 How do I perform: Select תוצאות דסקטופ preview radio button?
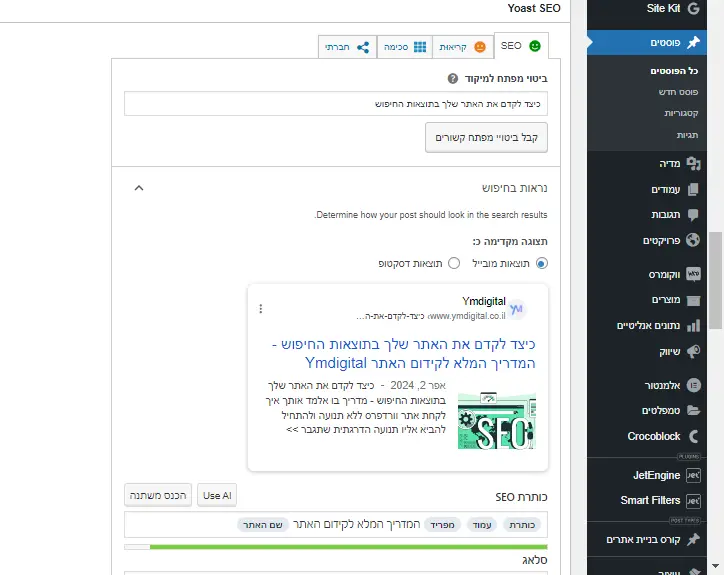pos(454,263)
